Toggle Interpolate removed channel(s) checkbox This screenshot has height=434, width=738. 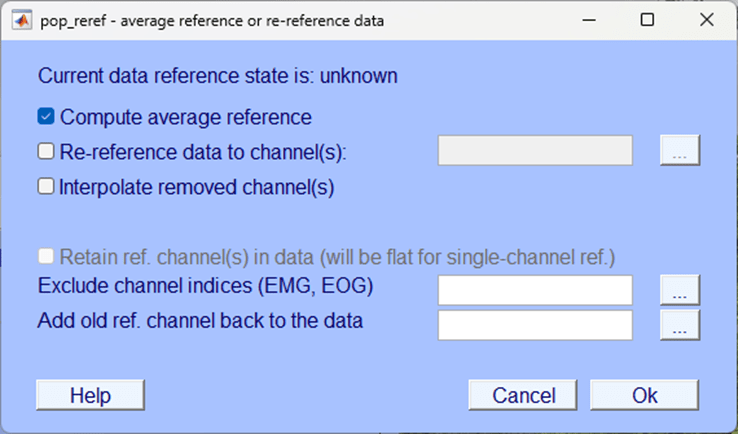point(46,186)
